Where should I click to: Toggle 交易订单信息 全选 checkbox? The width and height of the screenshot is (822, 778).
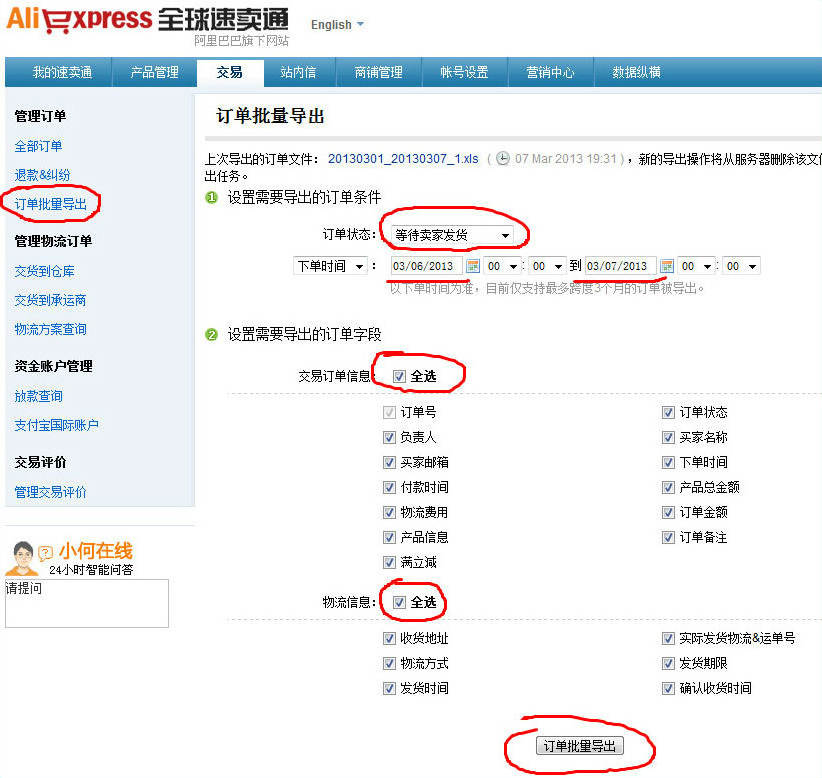tap(400, 377)
